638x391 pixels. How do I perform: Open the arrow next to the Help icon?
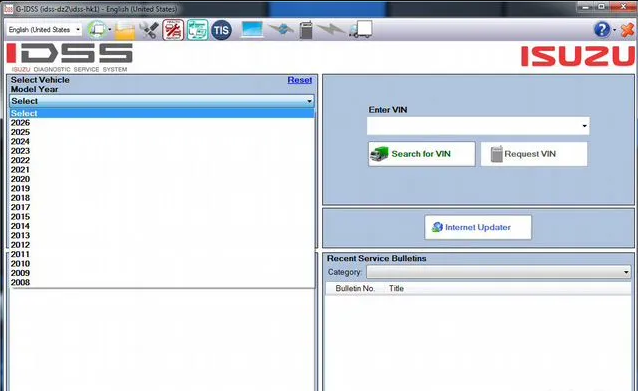[614, 30]
